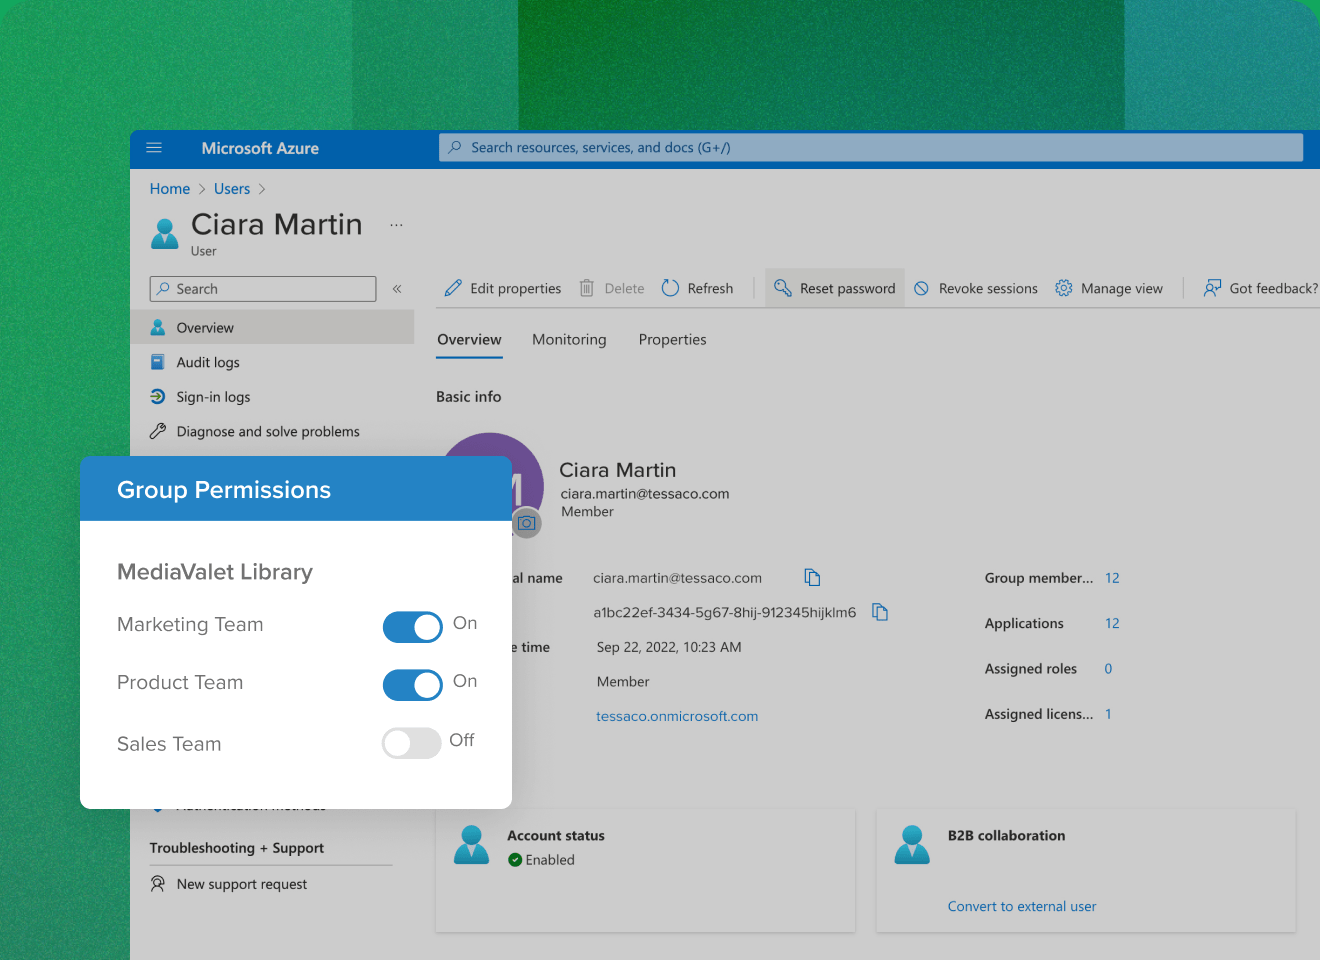Click the Ciara Martin user avatar icon beside the title

164,233
